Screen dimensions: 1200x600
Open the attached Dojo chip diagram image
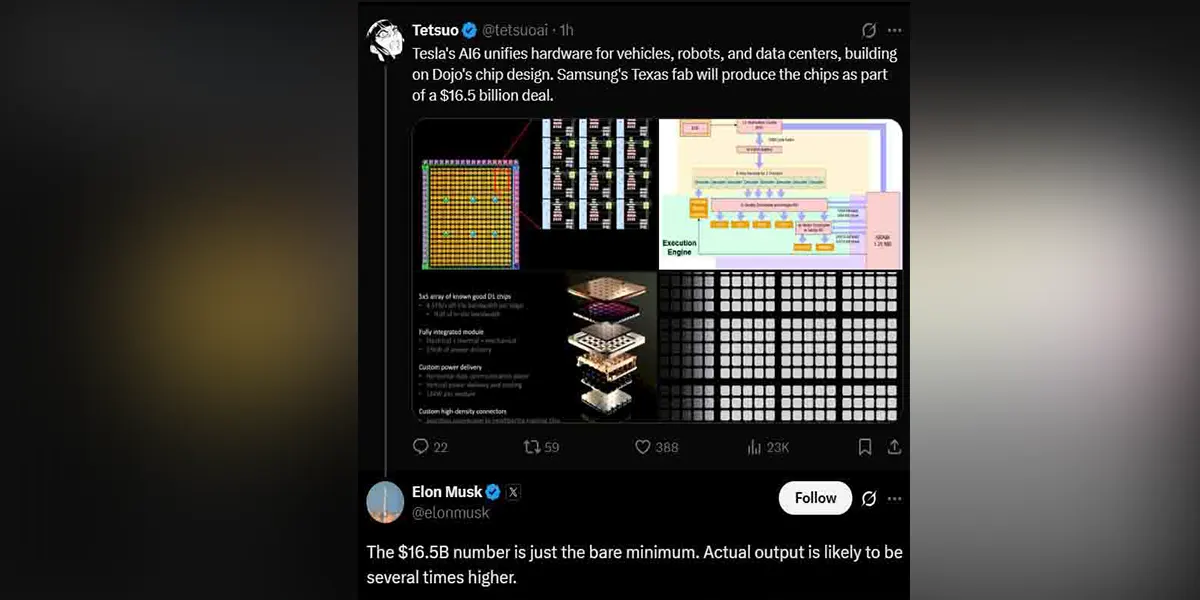[658, 270]
